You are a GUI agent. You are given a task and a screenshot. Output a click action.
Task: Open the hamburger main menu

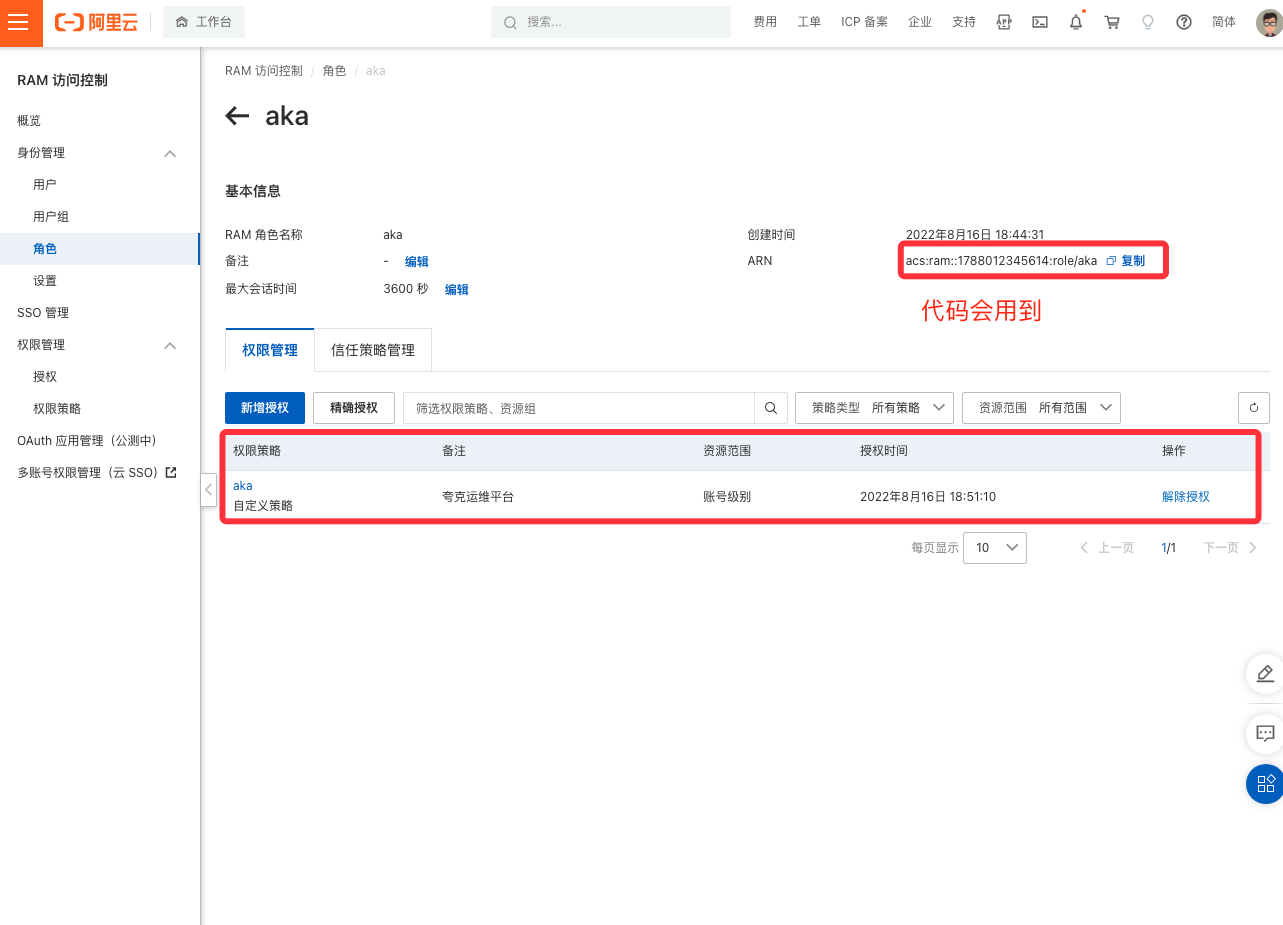18,23
